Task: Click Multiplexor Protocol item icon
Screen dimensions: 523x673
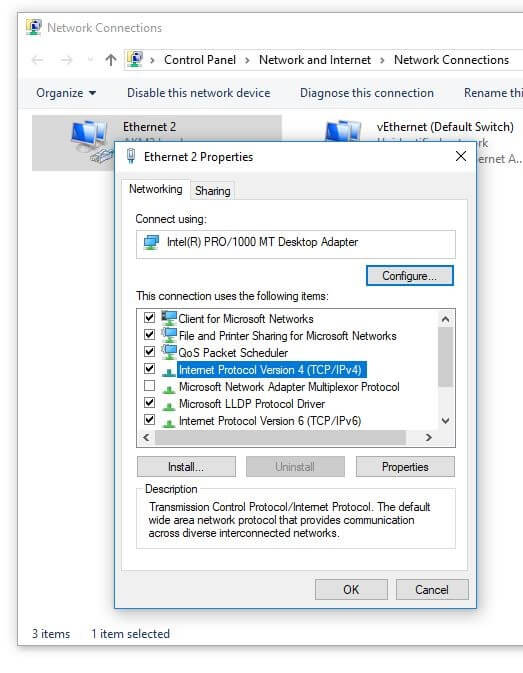Action: coord(169,389)
